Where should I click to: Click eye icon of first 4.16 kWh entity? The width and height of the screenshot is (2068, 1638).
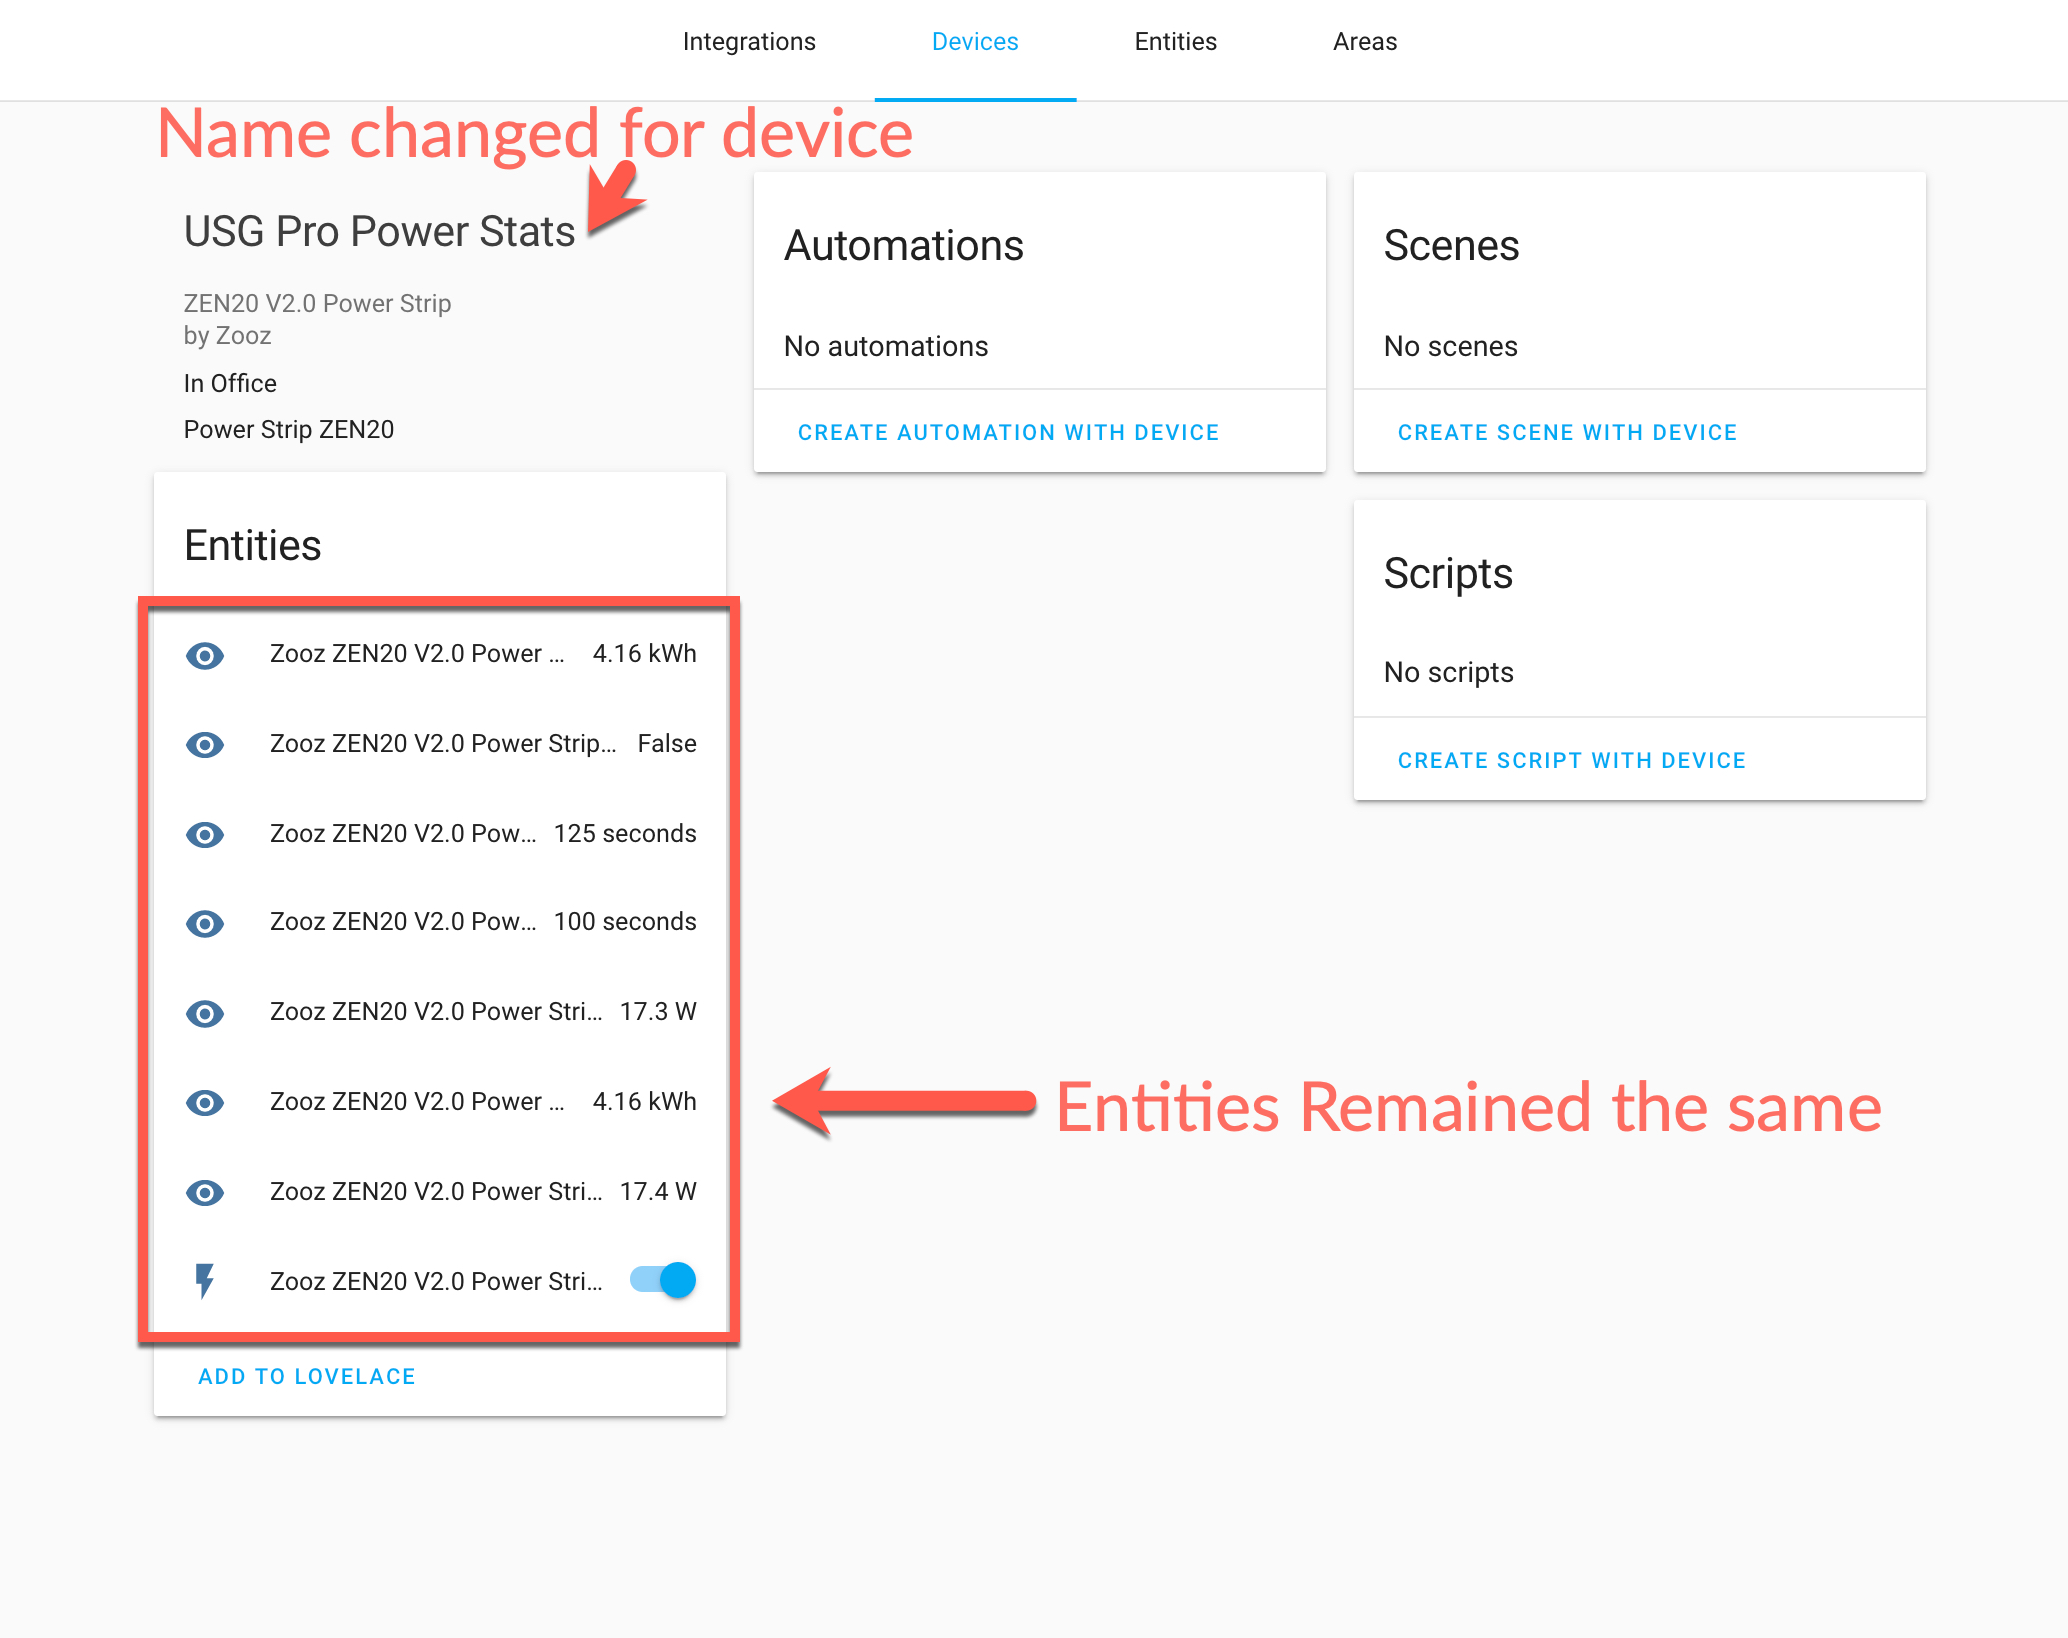[205, 655]
